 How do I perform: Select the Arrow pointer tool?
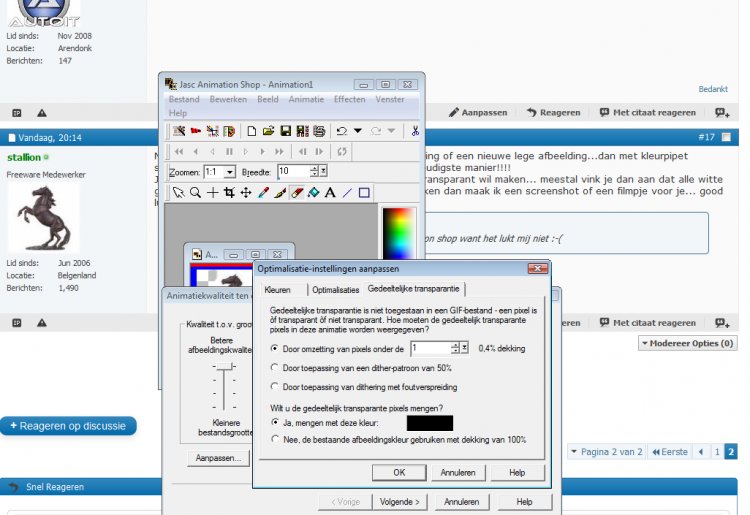click(178, 193)
